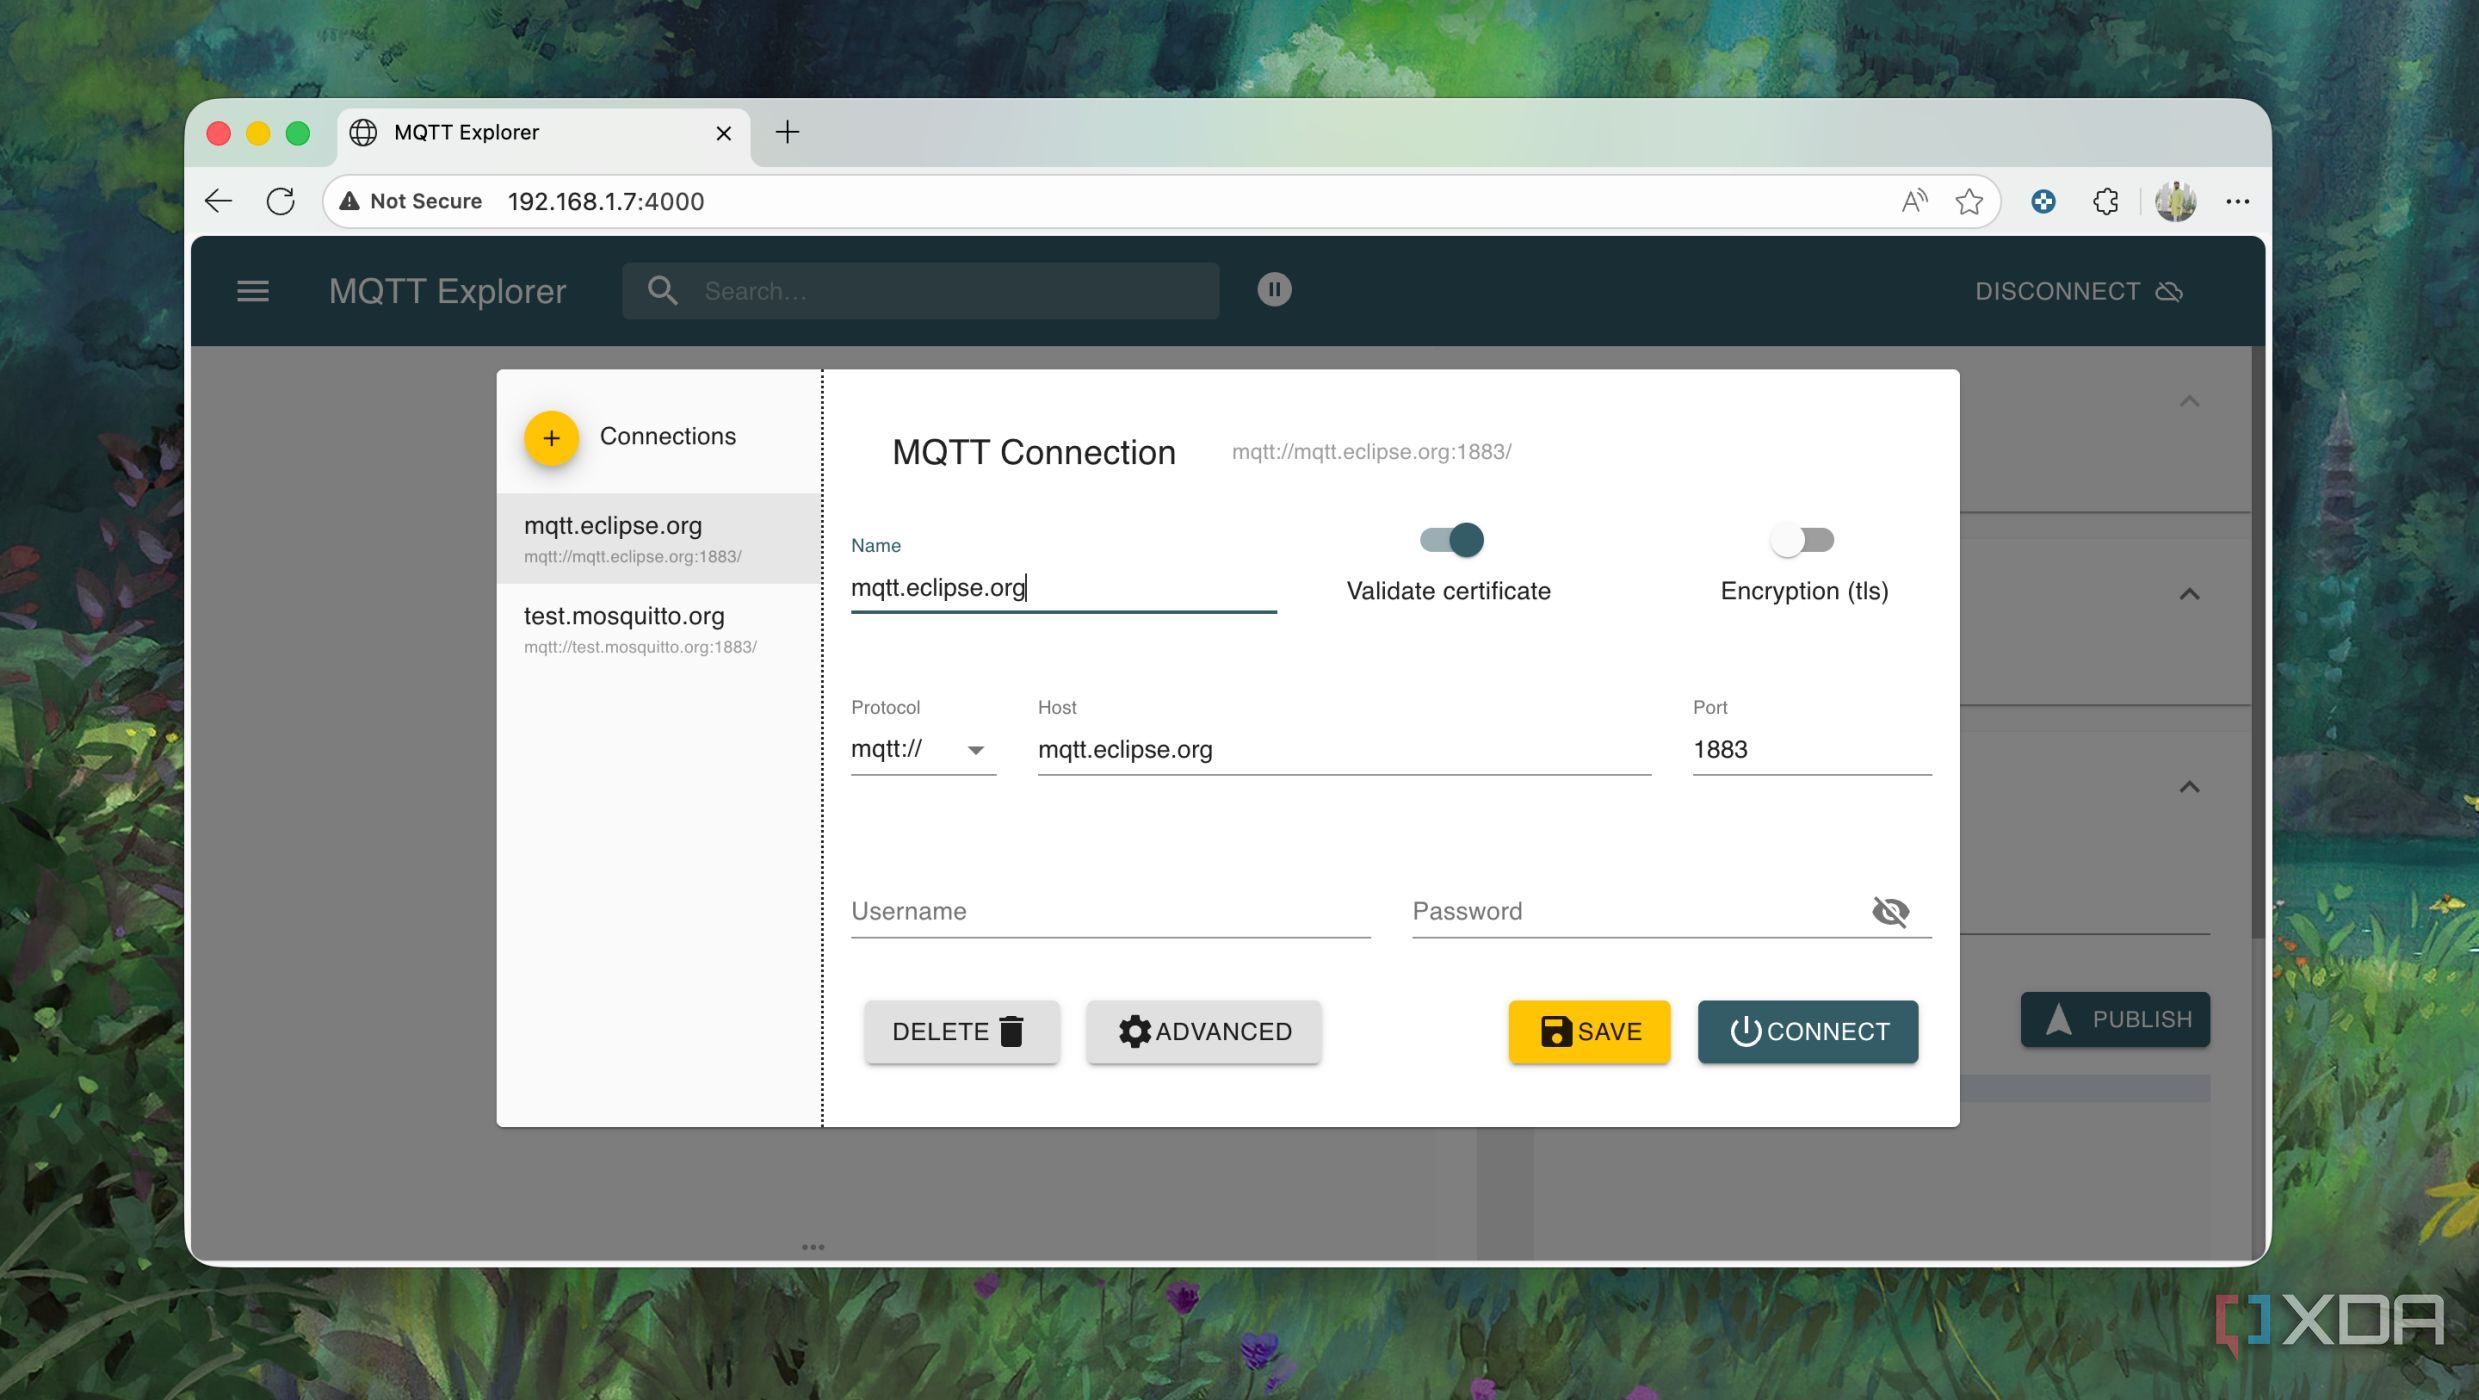Click the browser extensions puzzle icon
The image size is (2479, 1400).
tap(2106, 202)
